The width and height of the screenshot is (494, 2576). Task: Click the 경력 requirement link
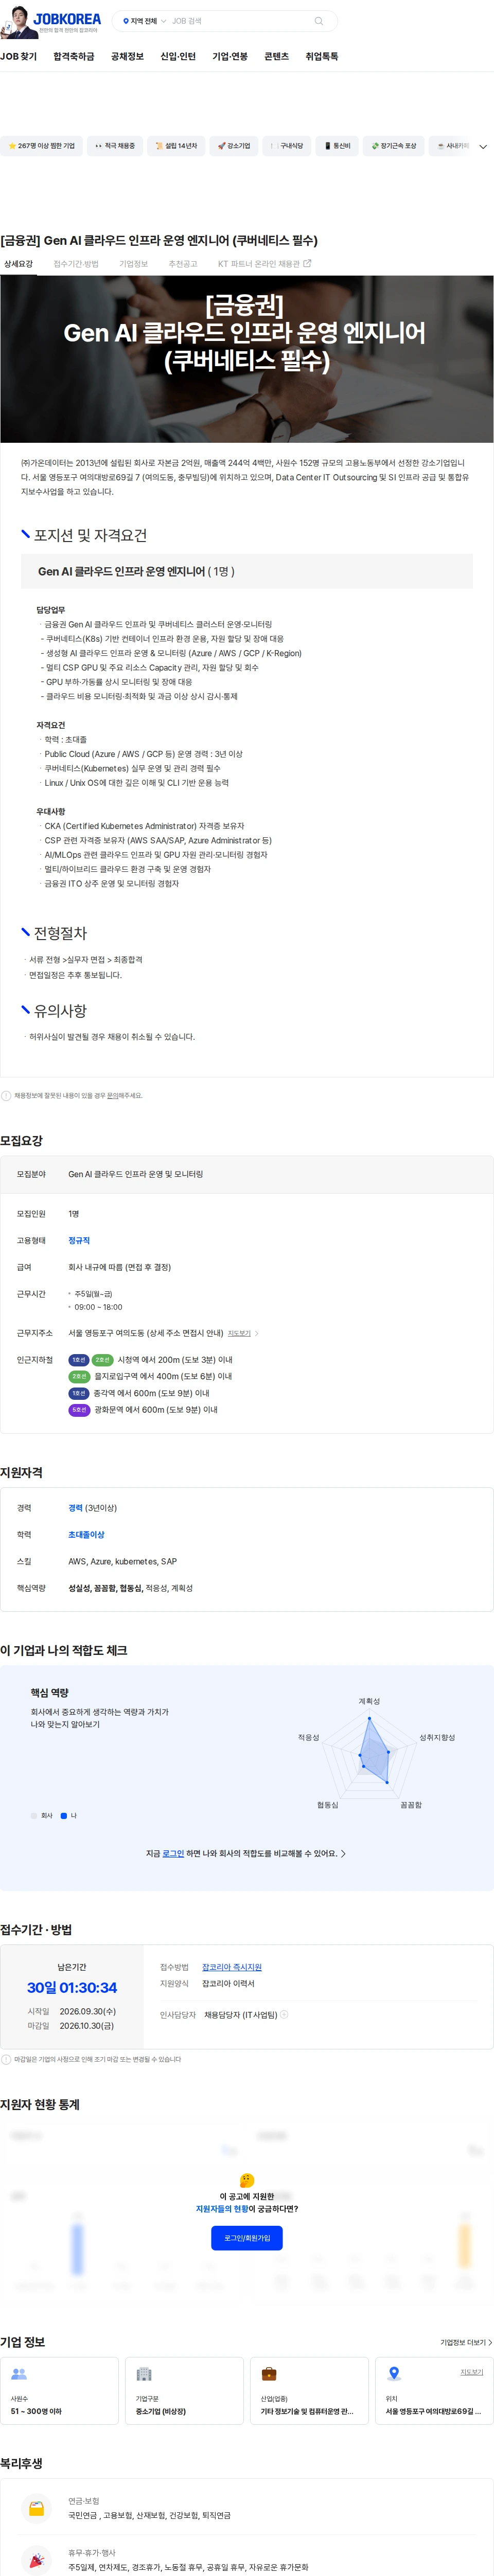[x=75, y=1508]
